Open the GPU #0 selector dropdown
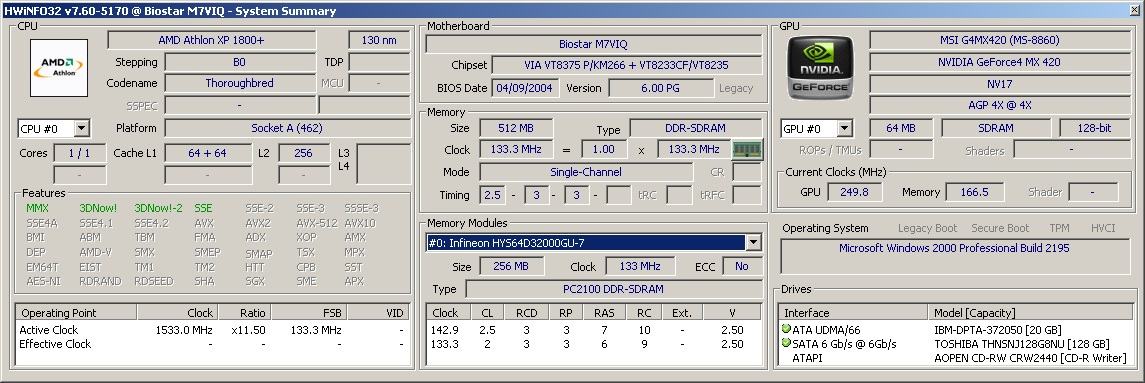The height and width of the screenshot is (383, 1145). pyautogui.click(x=844, y=129)
